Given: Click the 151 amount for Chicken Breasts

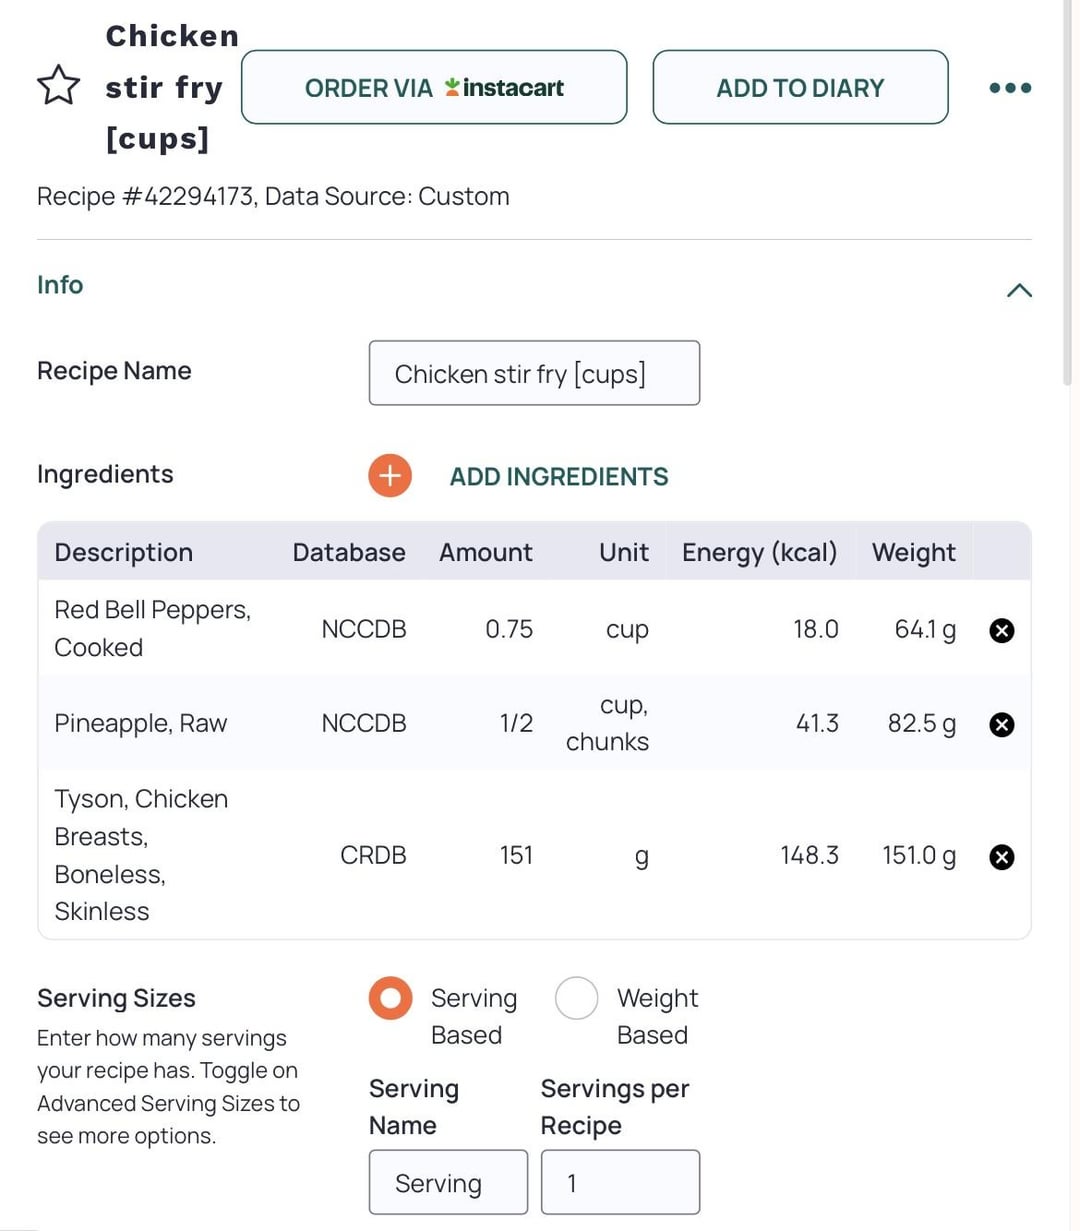Looking at the screenshot, I should 516,855.
